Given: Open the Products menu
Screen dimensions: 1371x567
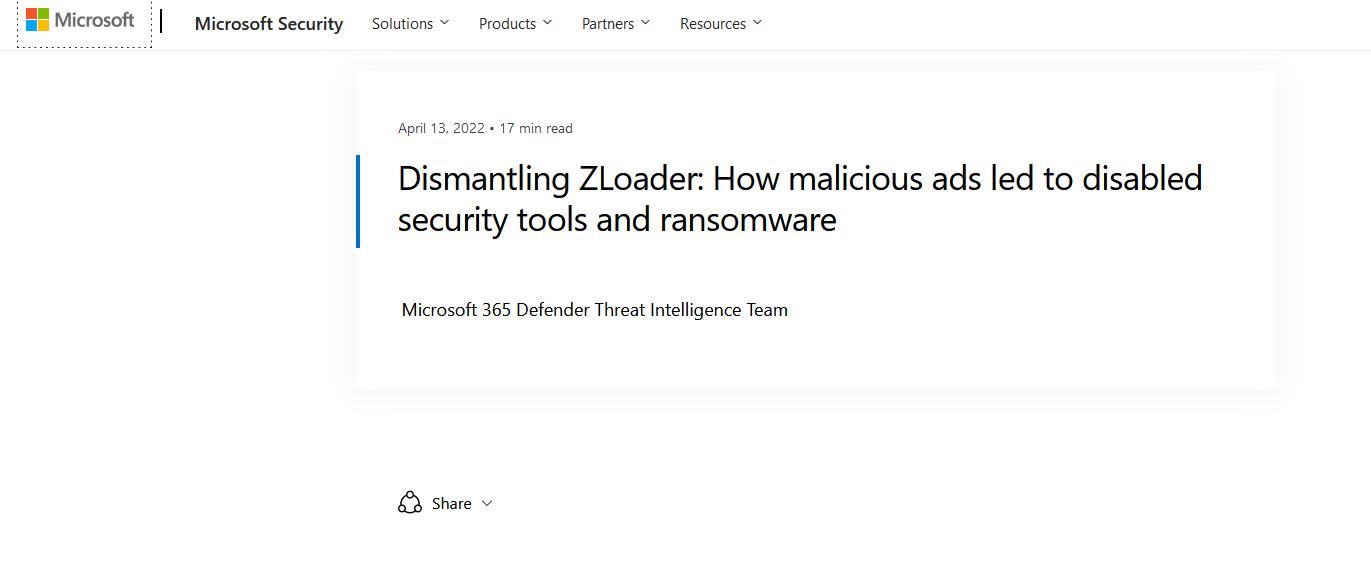Looking at the screenshot, I should pos(507,24).
